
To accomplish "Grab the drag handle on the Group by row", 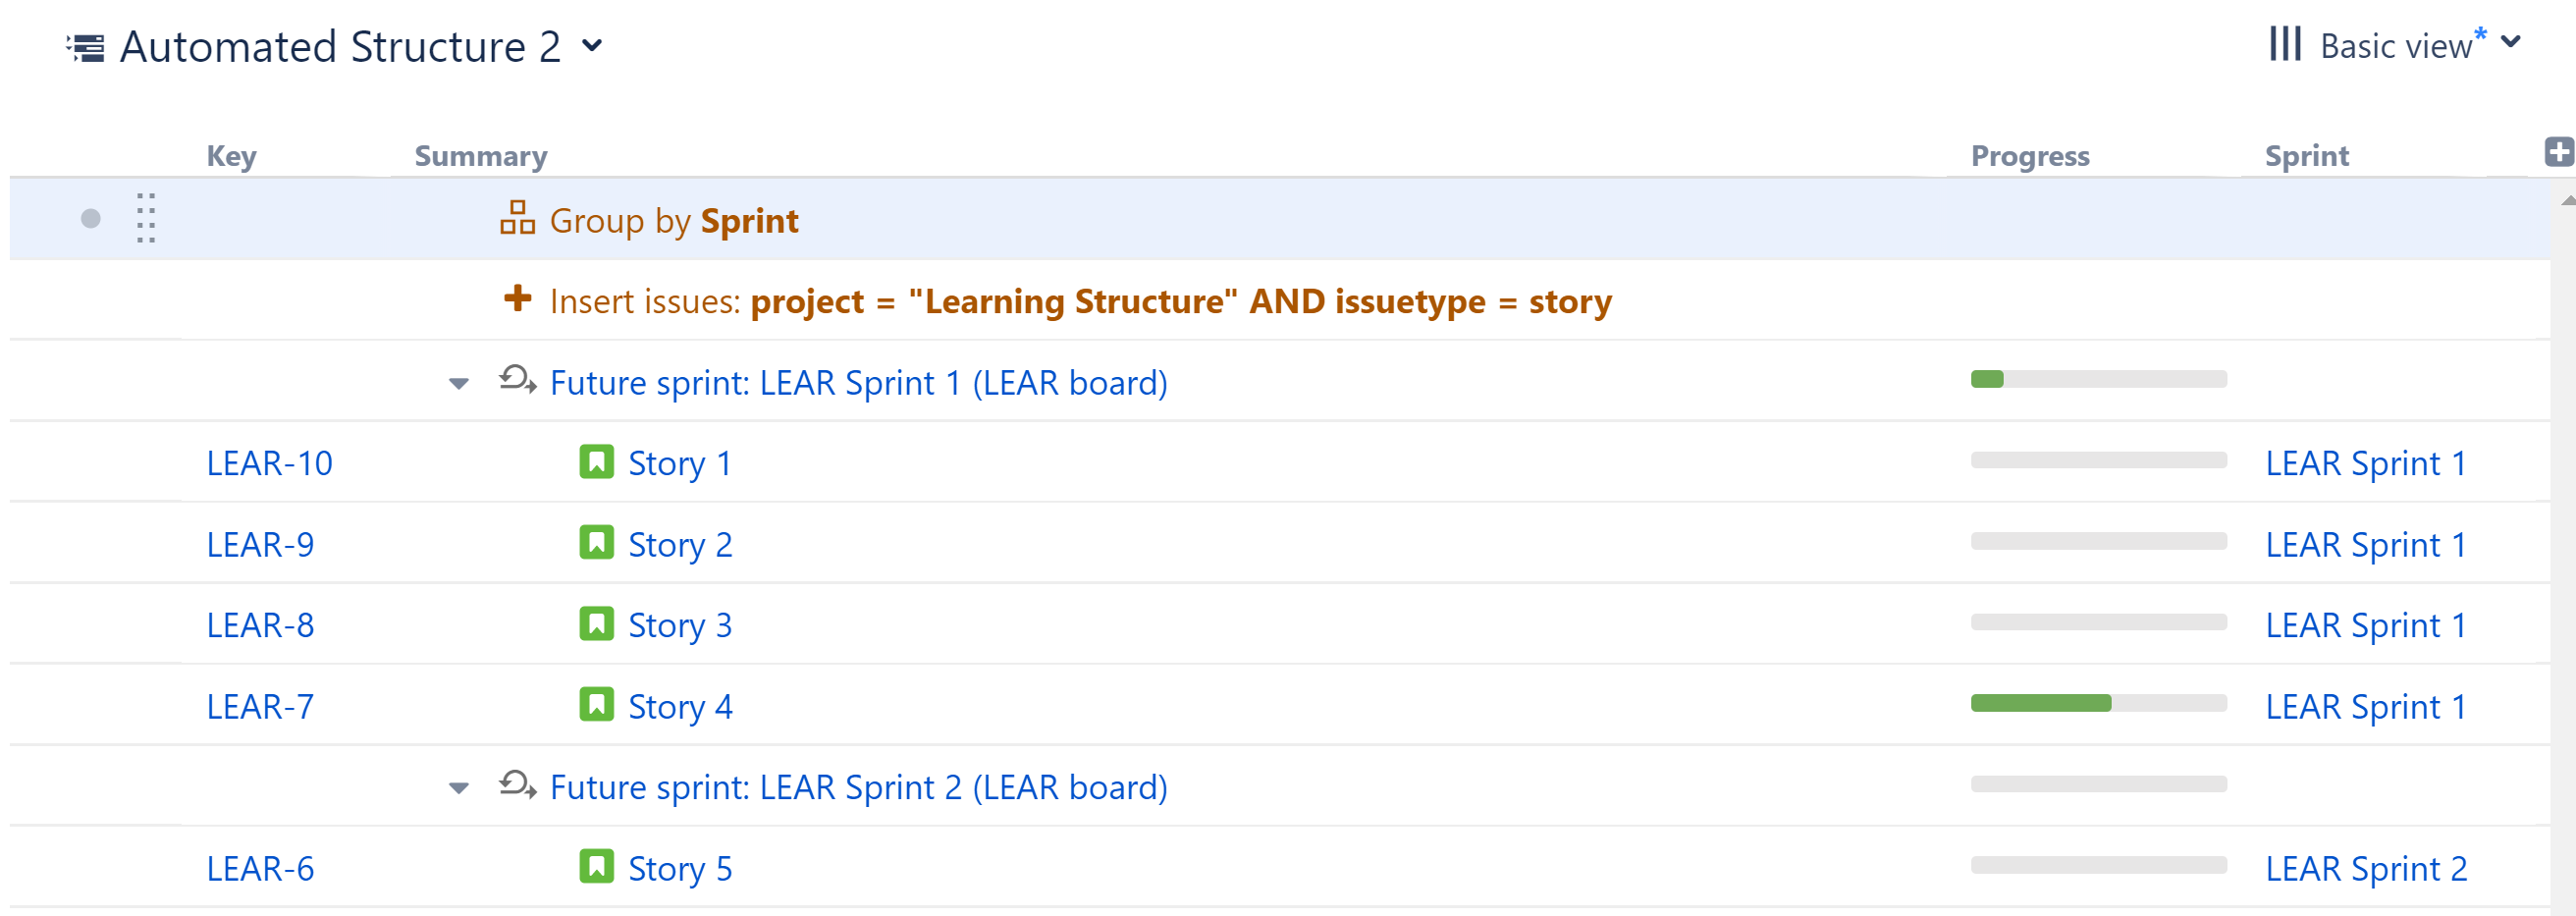I will pos(146,219).
